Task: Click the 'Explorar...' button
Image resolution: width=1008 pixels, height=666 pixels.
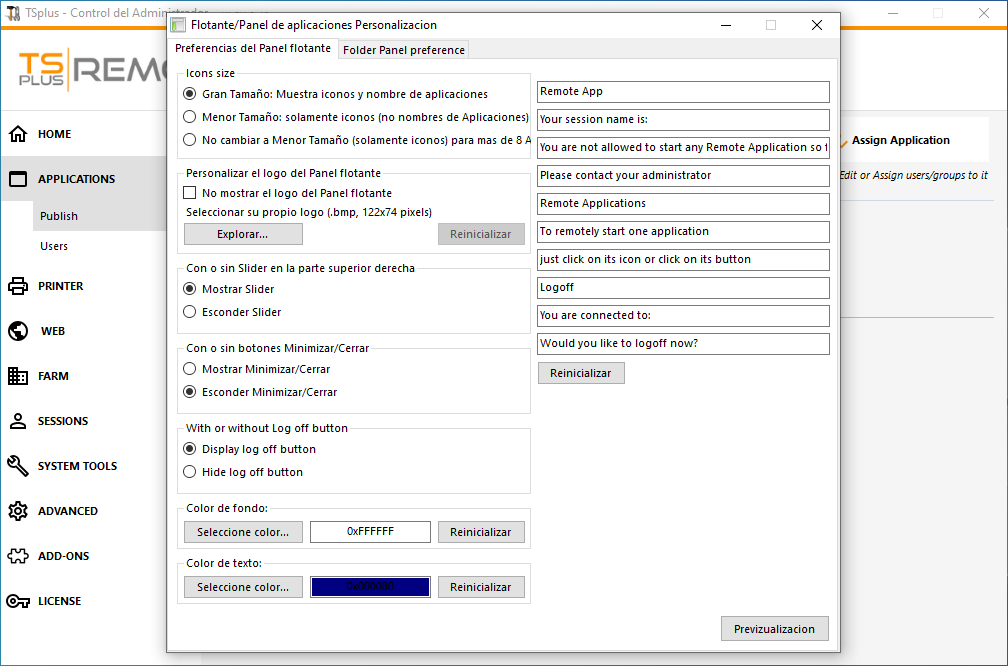Action: pyautogui.click(x=243, y=234)
